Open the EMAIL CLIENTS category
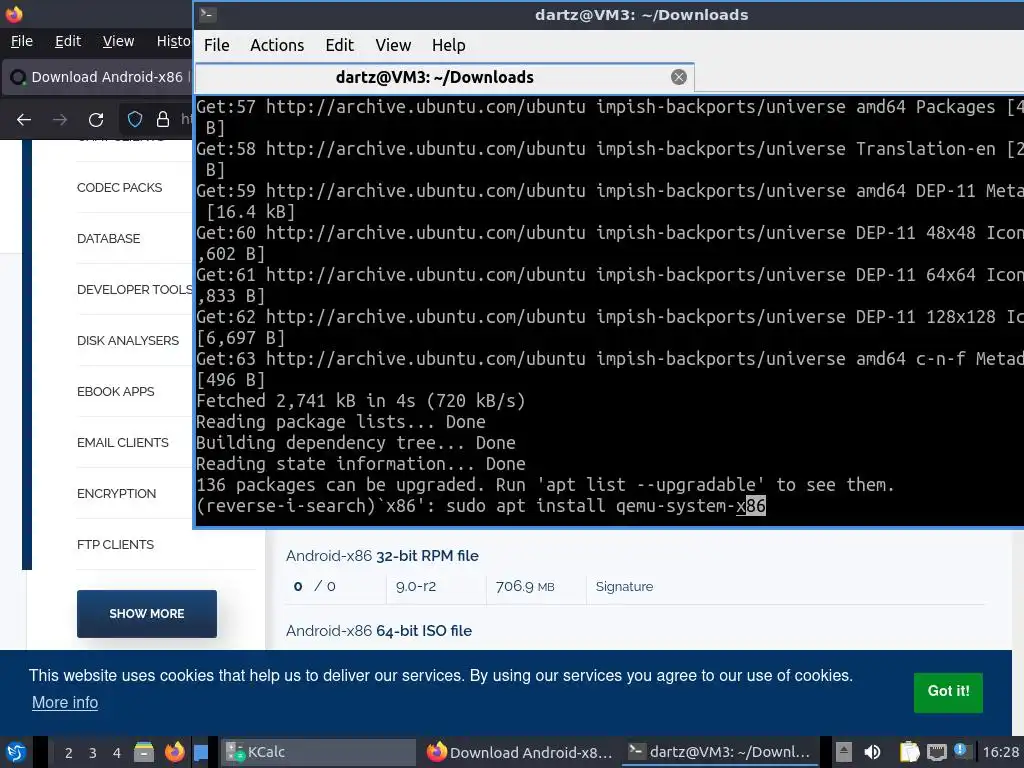The height and width of the screenshot is (768, 1024). click(x=123, y=443)
